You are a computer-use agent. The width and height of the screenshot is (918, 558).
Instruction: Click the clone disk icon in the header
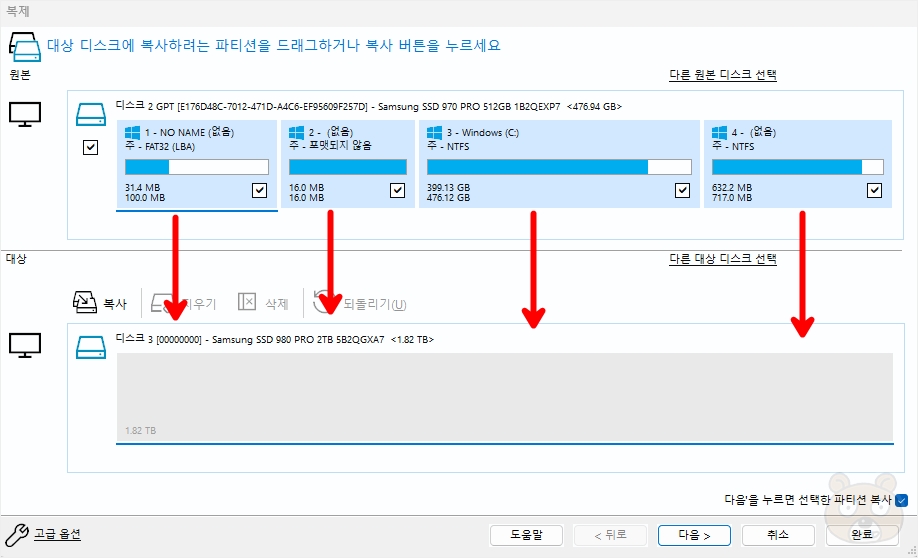coord(25,47)
